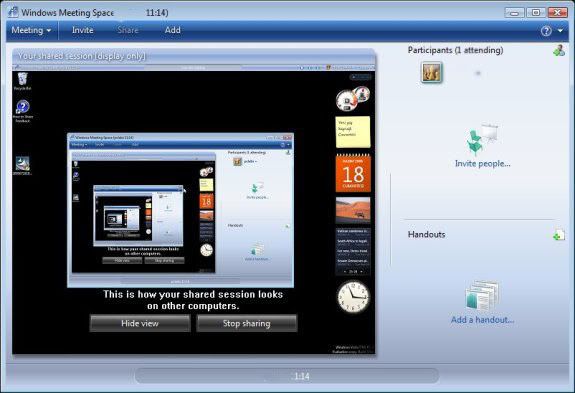Image resolution: width=575 pixels, height=393 pixels.
Task: Select the participant avatar picture
Action: coord(431,72)
